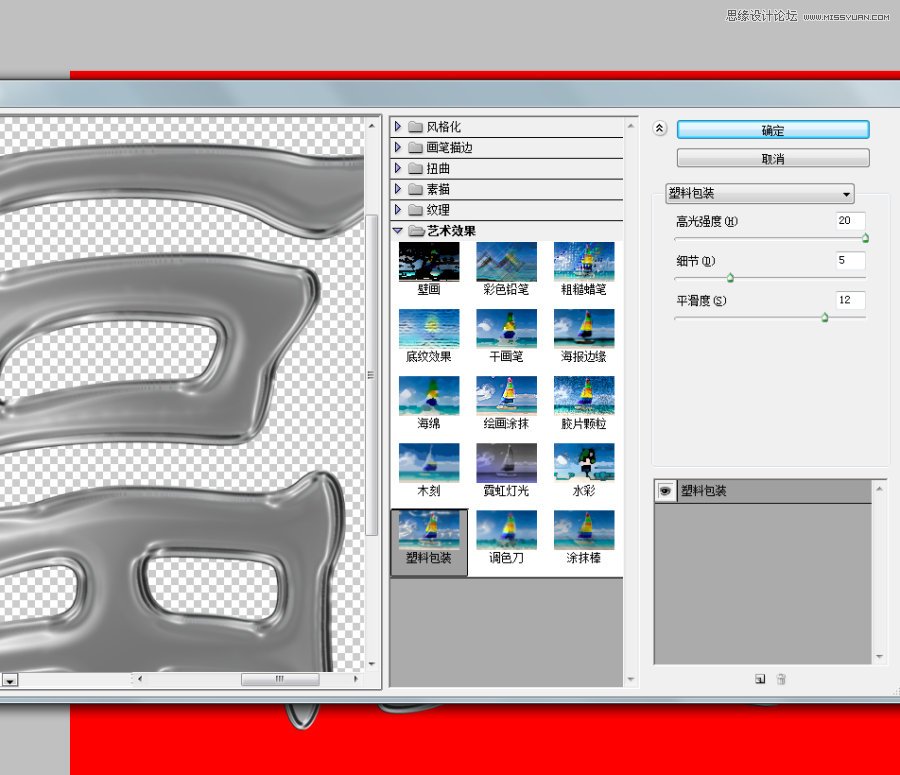The height and width of the screenshot is (775, 900).
Task: Select the 霓虹灯光 (Neon Glow) filter
Action: [506, 462]
